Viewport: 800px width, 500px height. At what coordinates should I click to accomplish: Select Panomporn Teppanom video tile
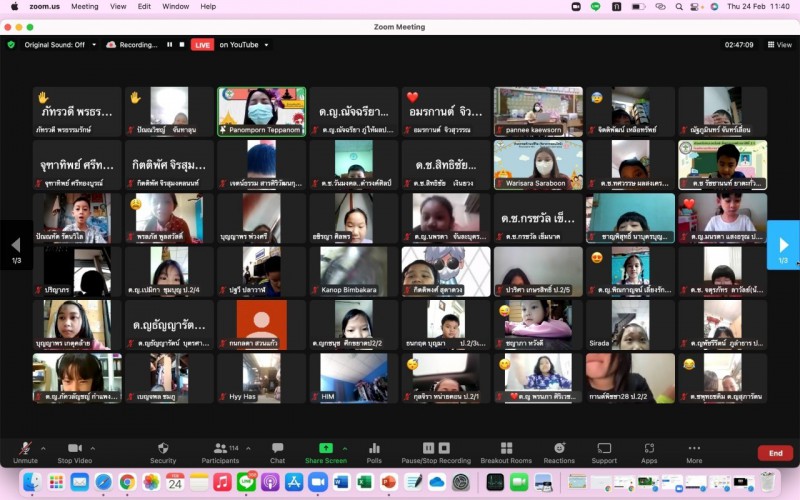261,111
